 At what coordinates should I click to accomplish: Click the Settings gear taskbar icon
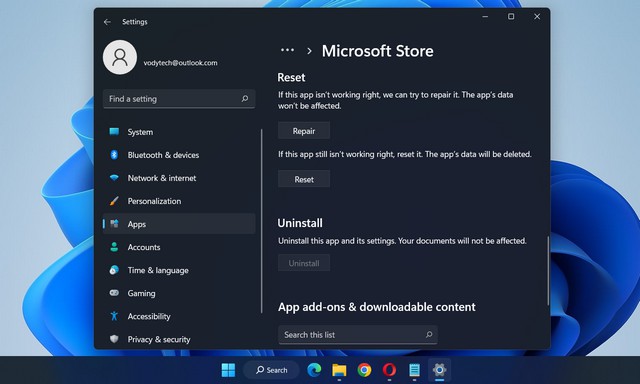click(440, 370)
